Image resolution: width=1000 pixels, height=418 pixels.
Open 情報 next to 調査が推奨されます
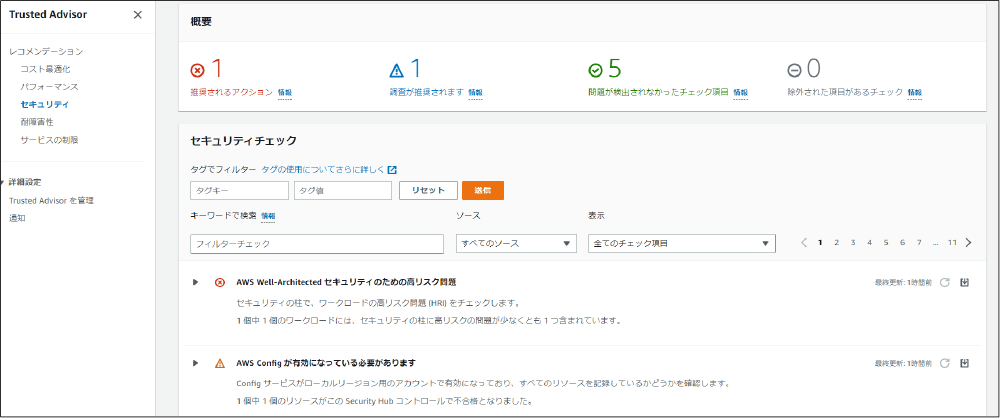(476, 93)
